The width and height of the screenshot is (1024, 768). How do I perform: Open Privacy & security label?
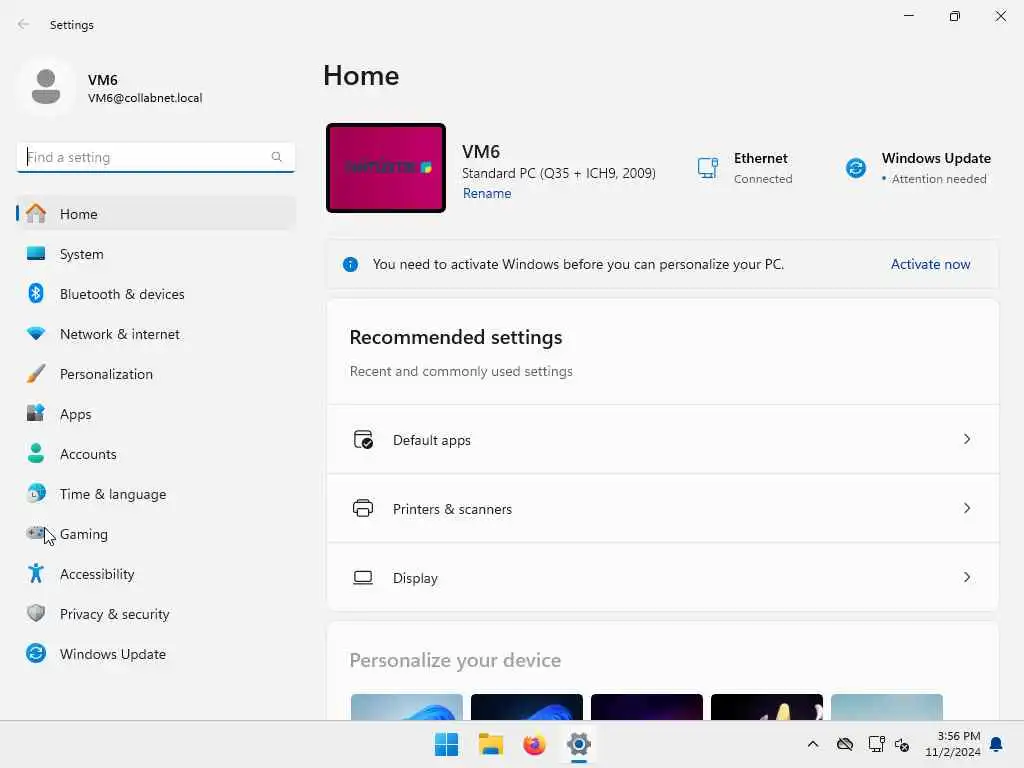(x=114, y=614)
